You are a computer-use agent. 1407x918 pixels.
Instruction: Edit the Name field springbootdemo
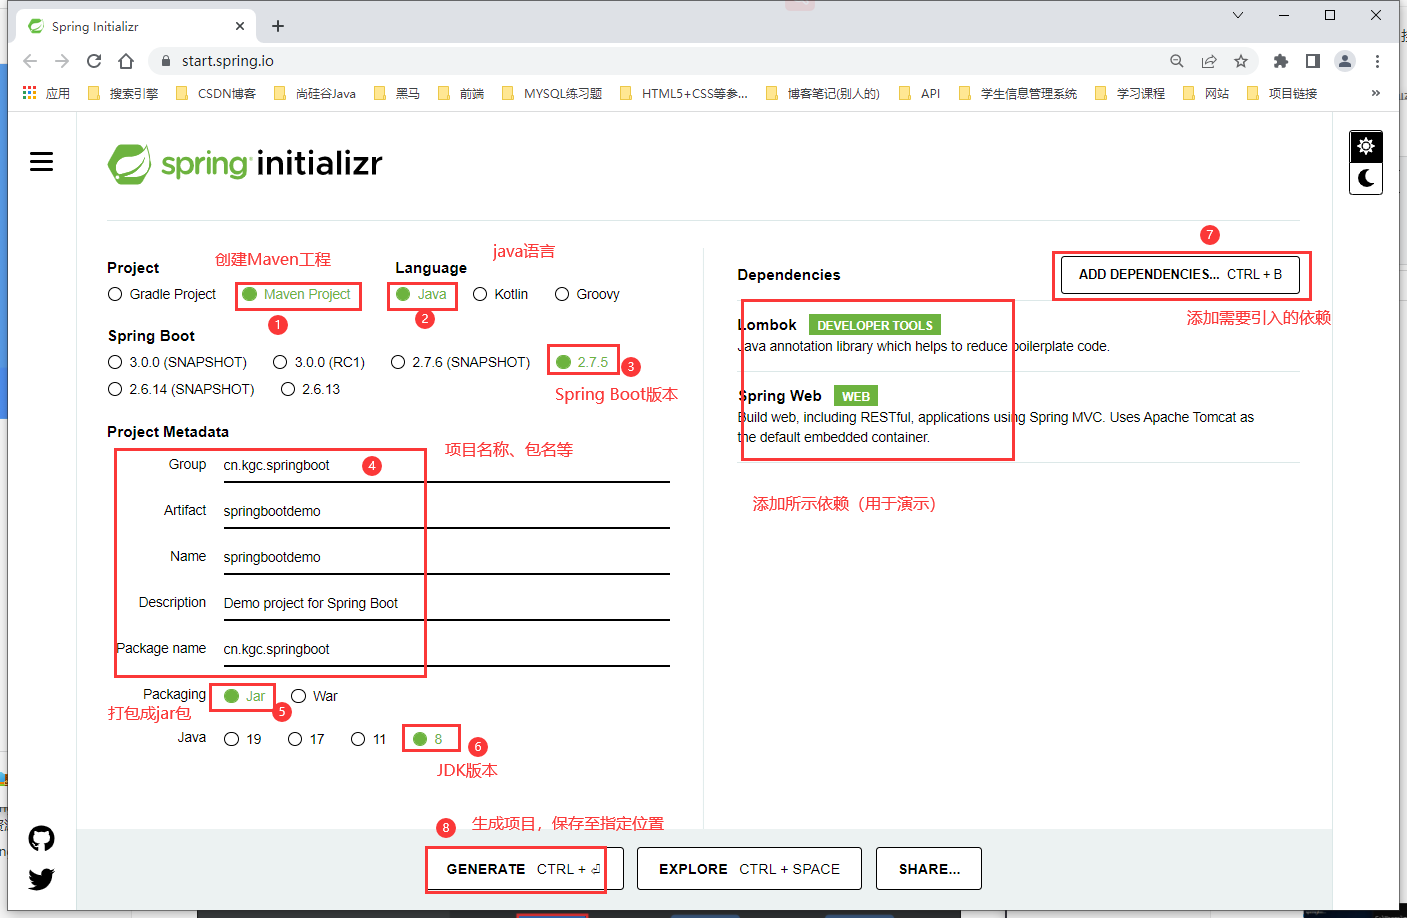(446, 557)
